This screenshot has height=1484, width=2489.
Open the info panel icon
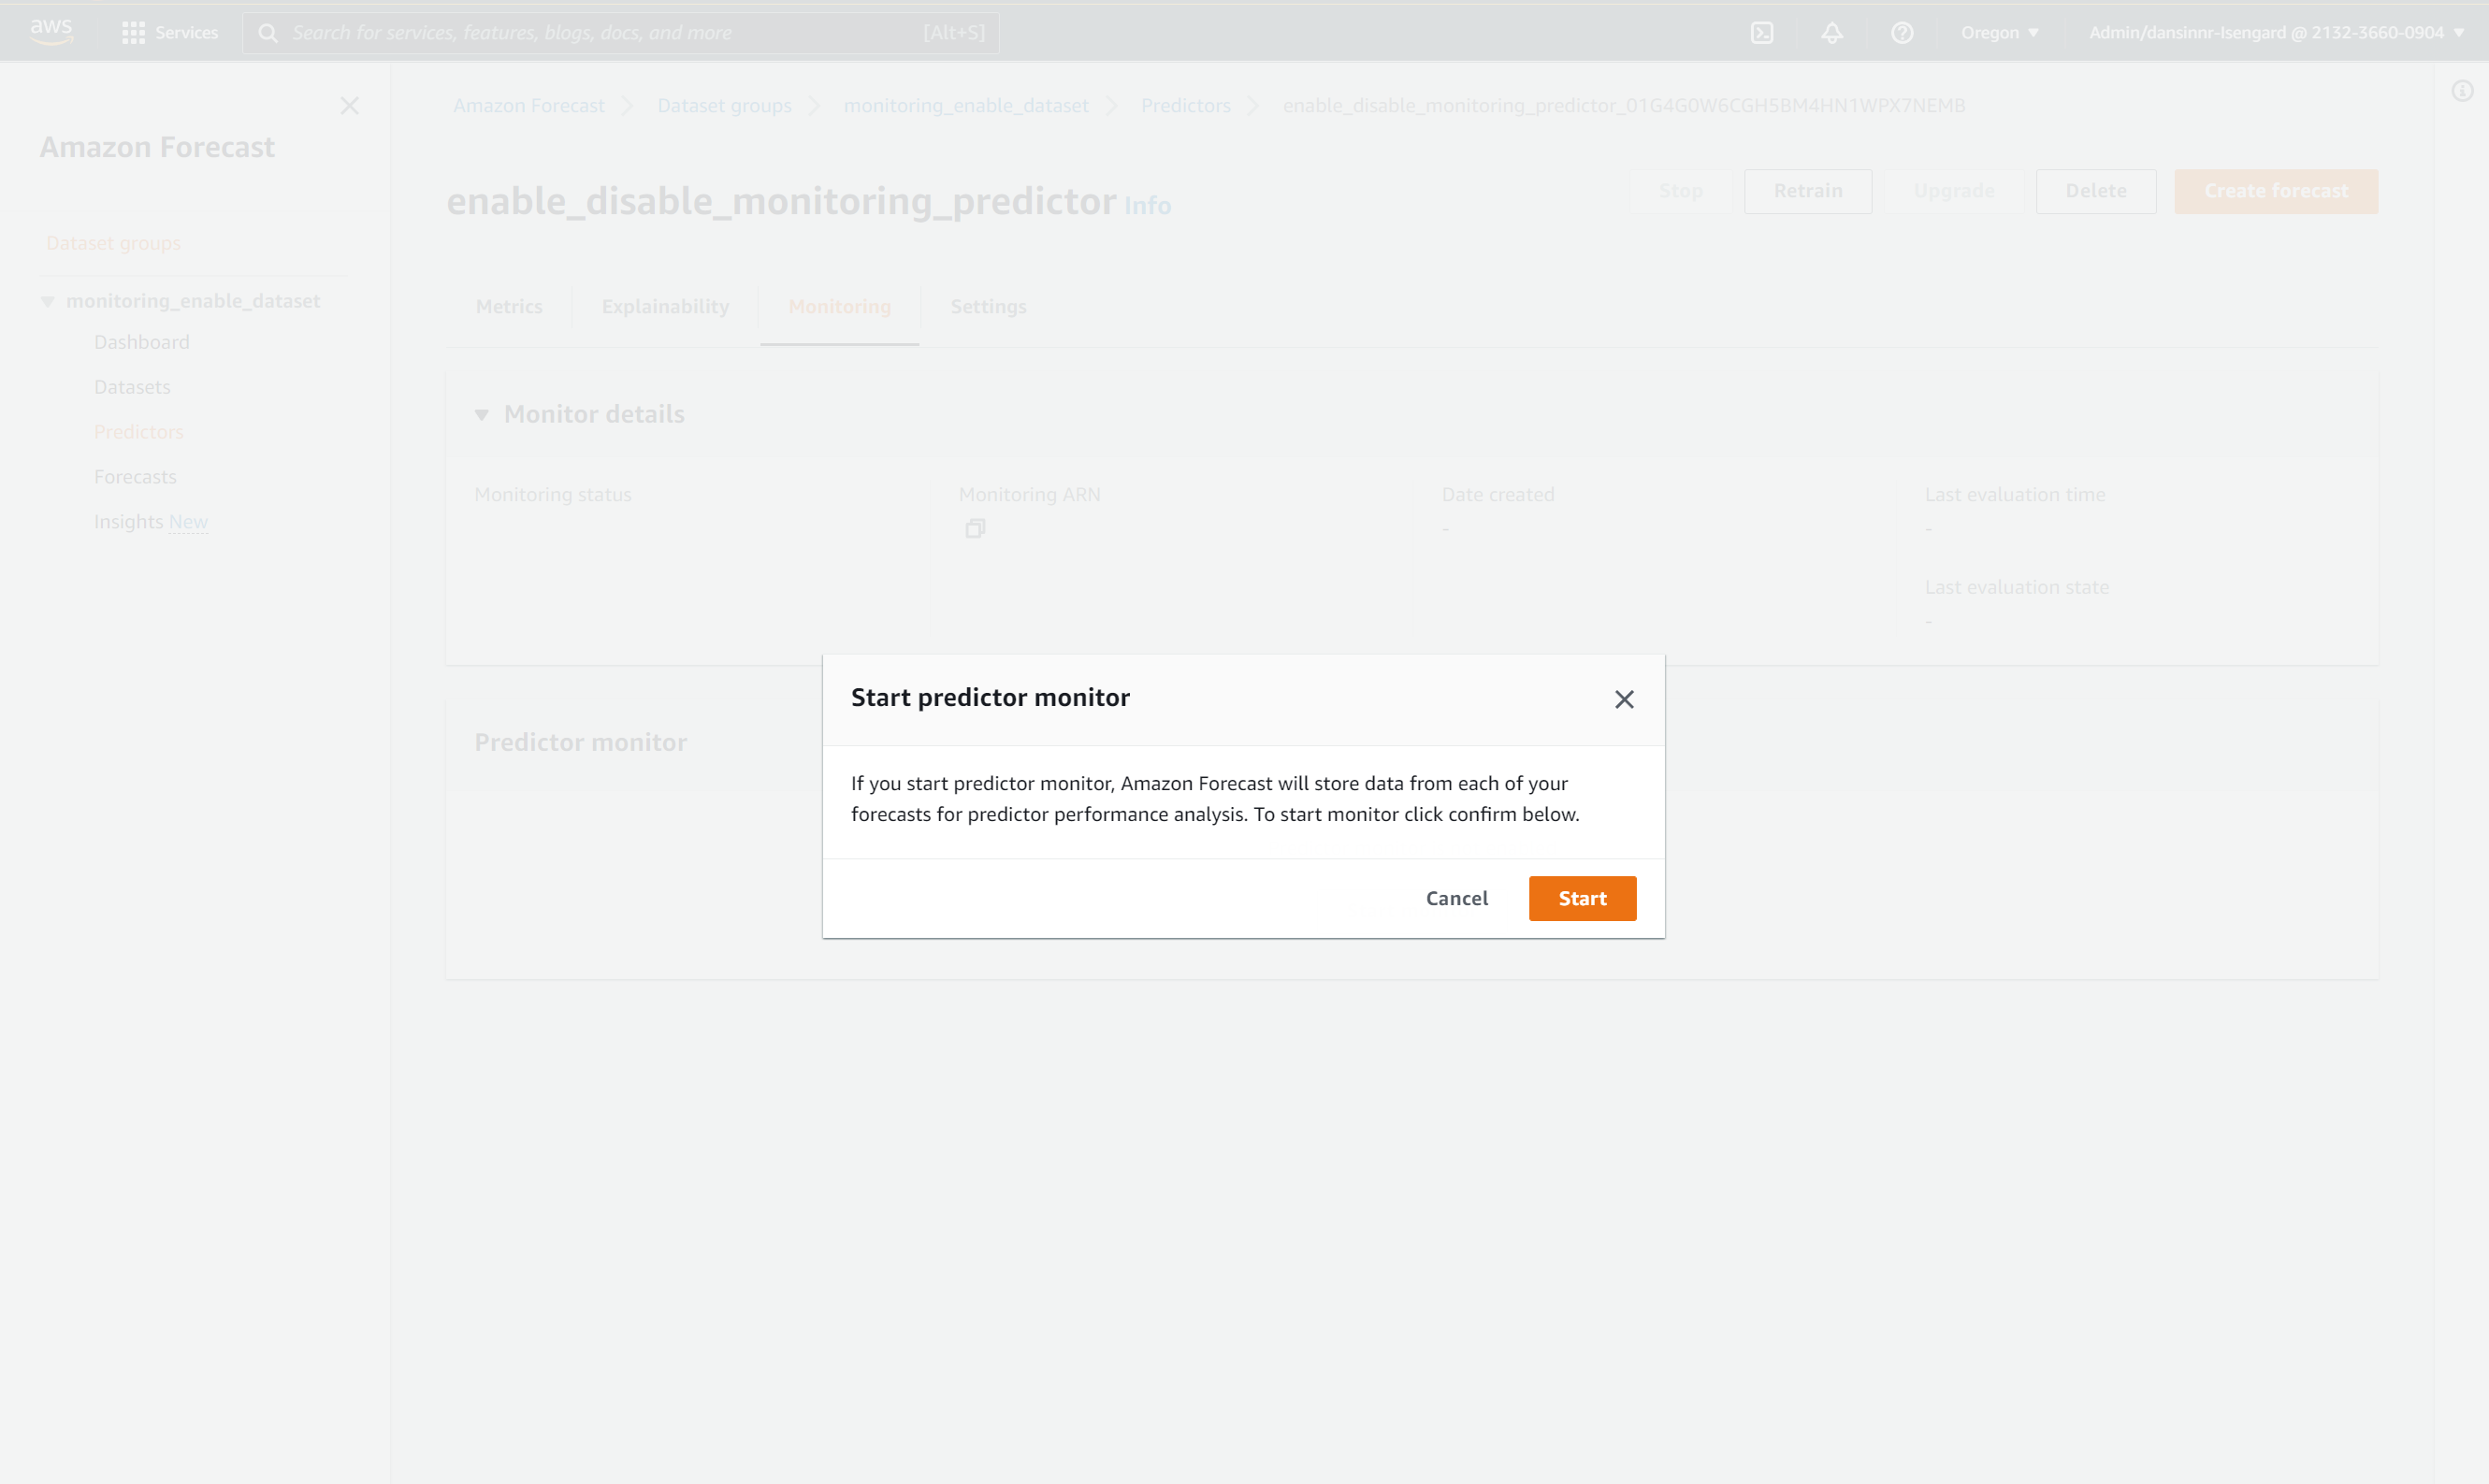[2461, 92]
